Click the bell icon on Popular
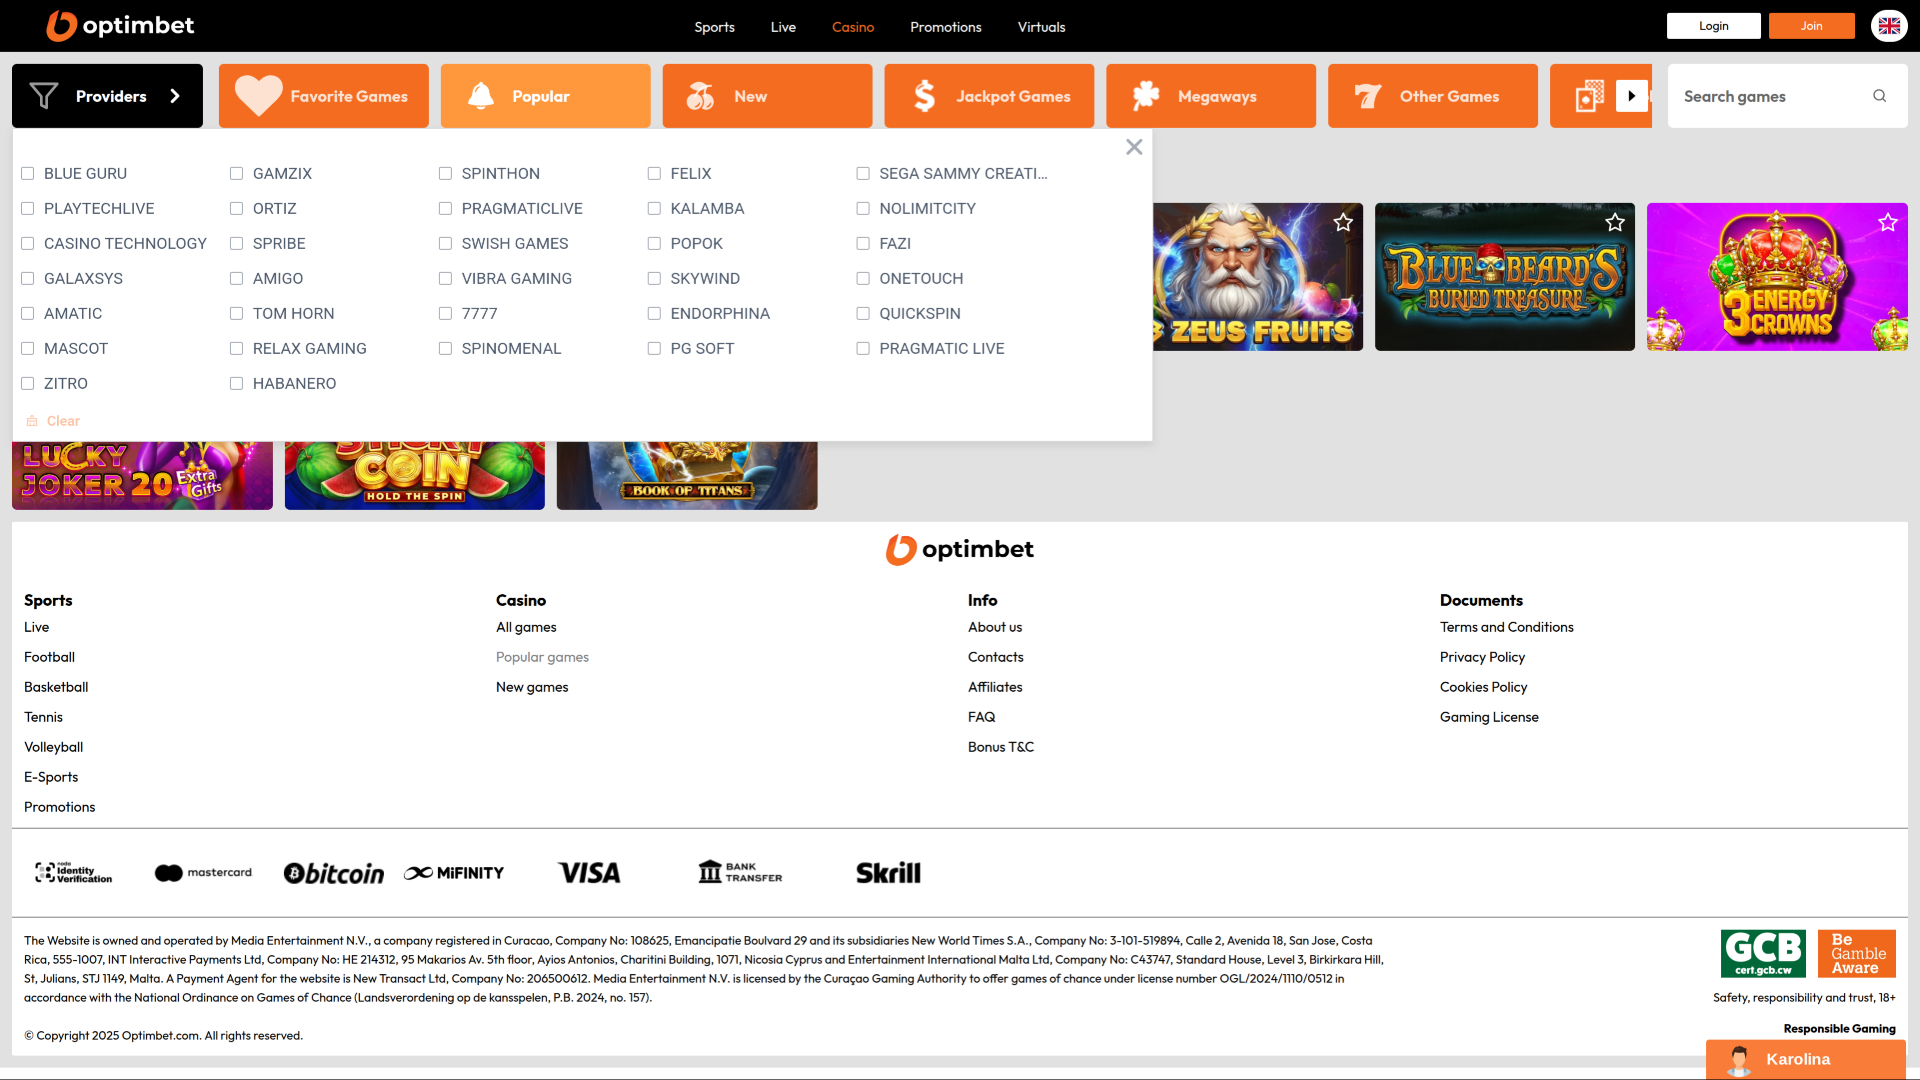The width and height of the screenshot is (1920, 1080). (481, 96)
